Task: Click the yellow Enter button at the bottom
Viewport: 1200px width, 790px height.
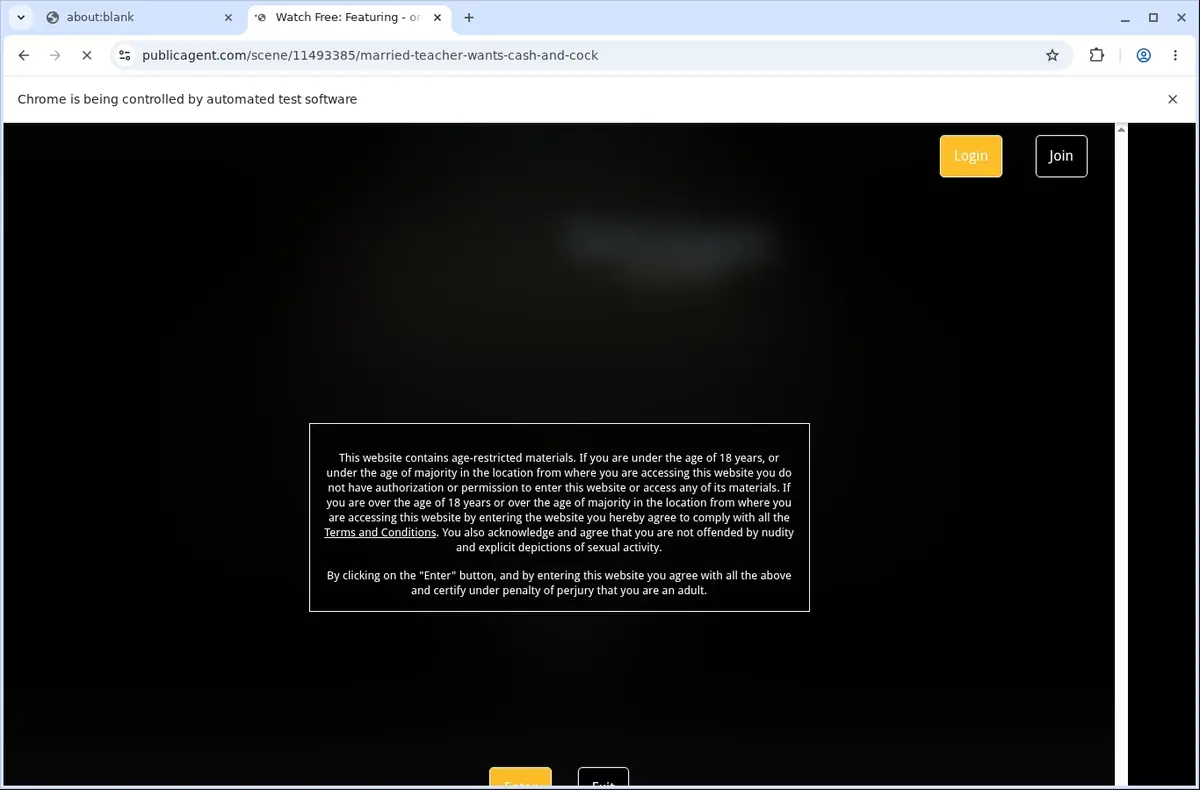Action: click(x=520, y=778)
